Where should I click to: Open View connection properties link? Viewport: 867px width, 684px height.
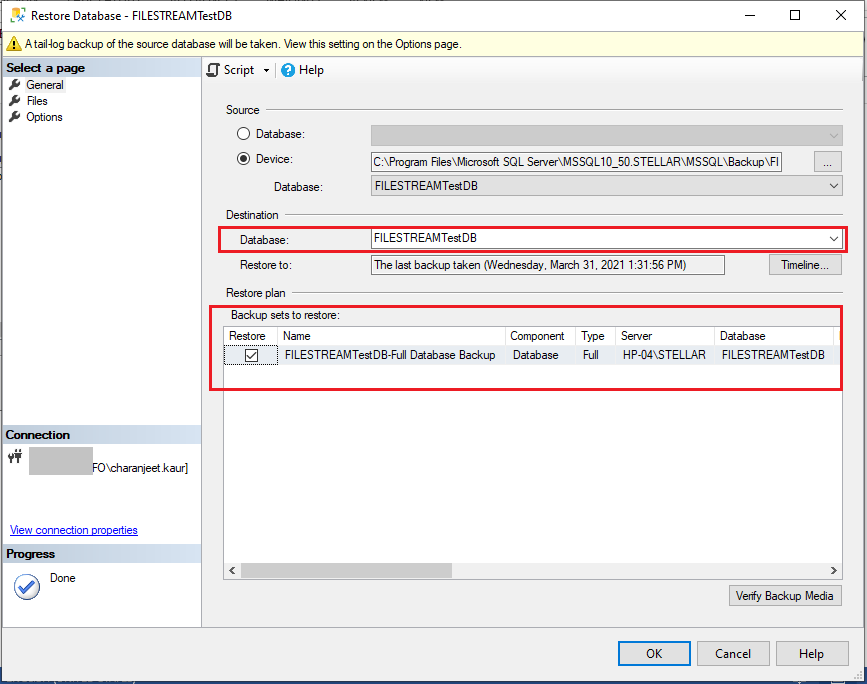tap(74, 530)
